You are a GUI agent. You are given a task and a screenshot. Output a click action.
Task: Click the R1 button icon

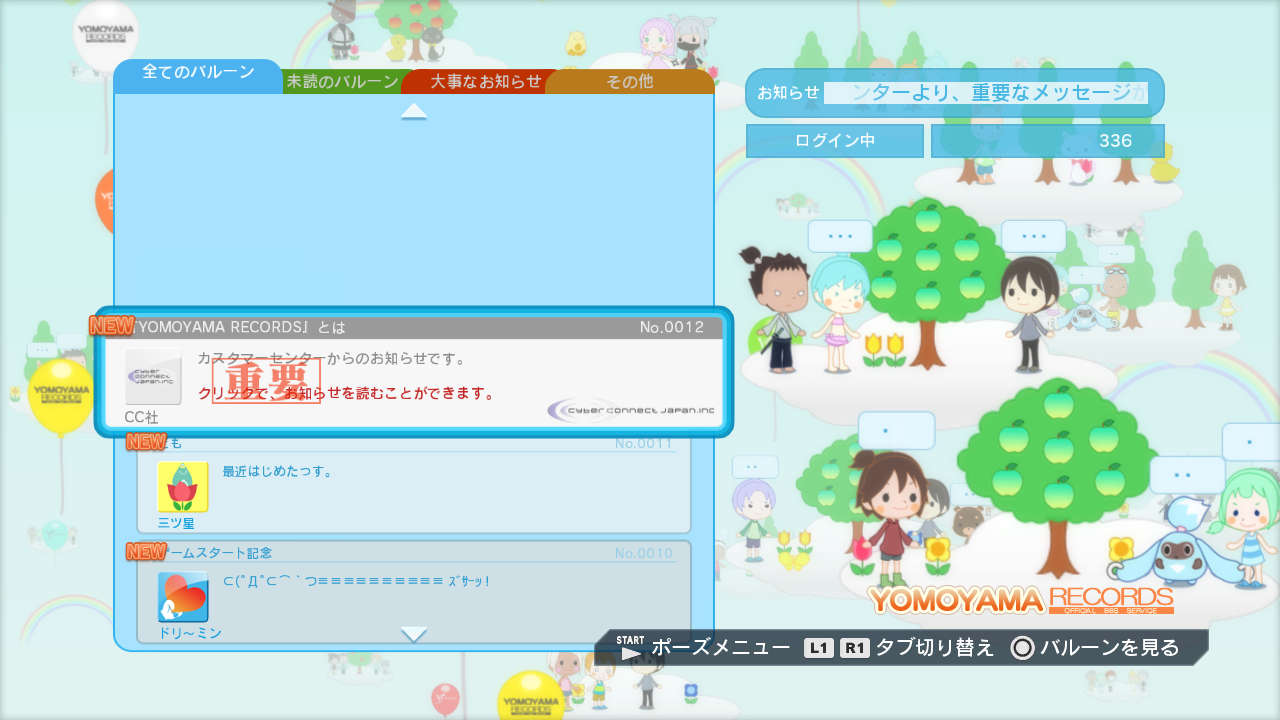pyautogui.click(x=855, y=648)
